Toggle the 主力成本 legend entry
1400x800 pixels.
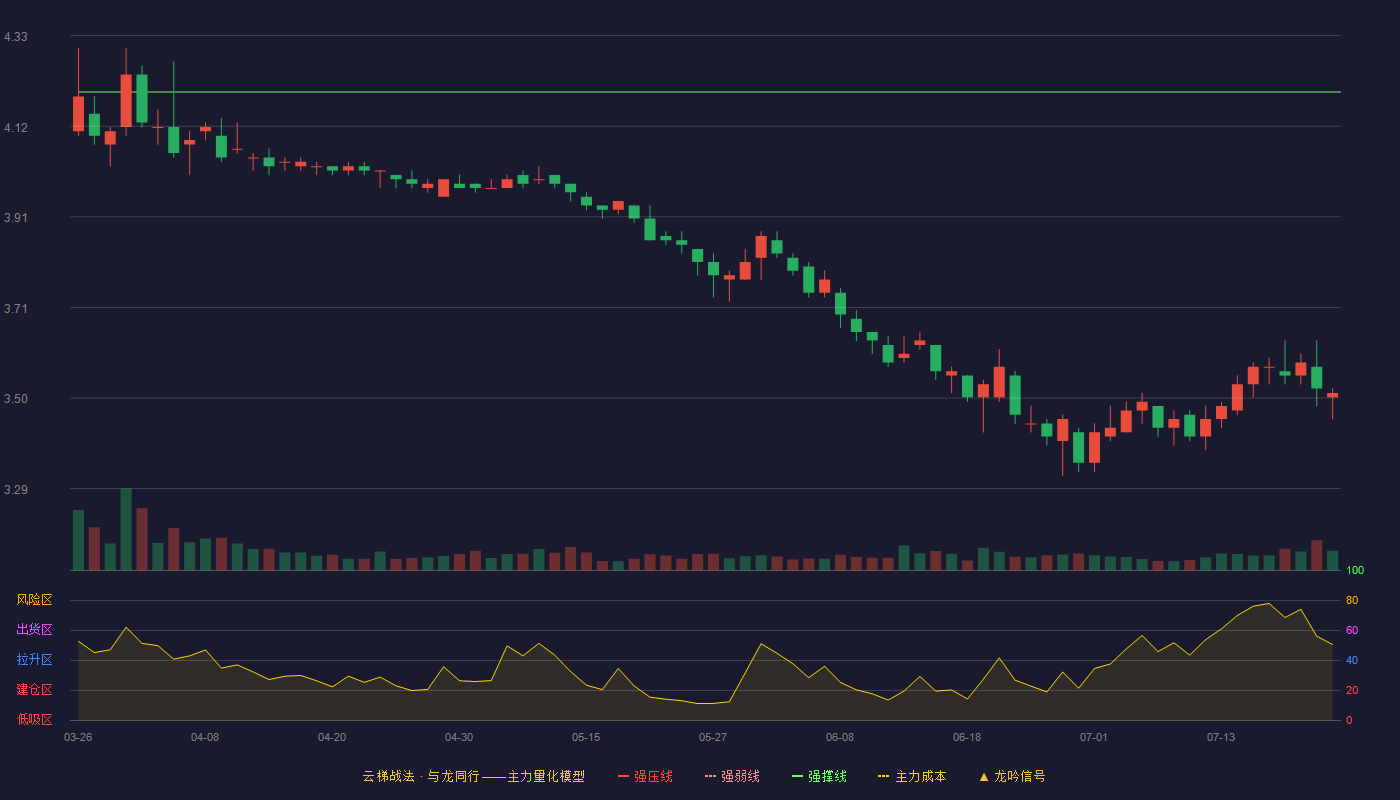912,776
